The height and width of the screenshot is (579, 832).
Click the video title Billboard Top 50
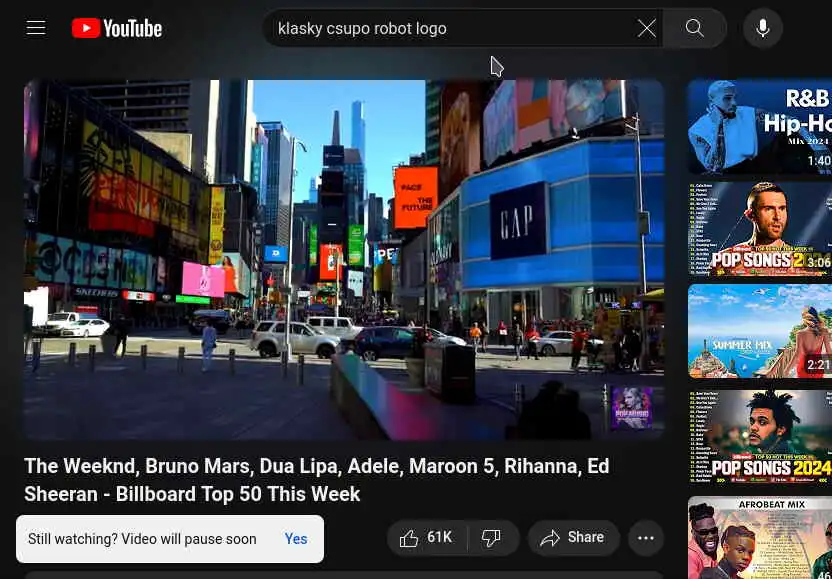(316, 480)
